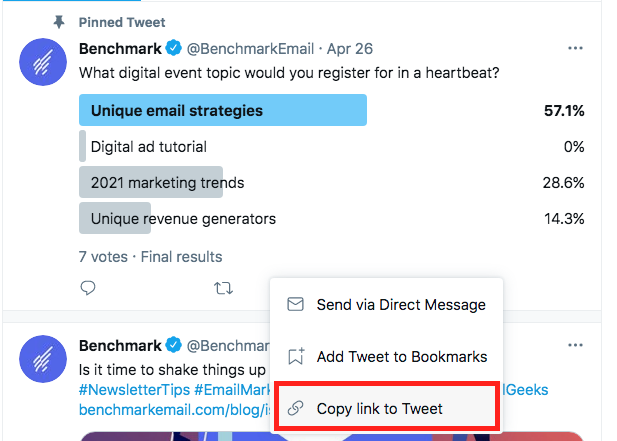Select Copy link to Tweet
The width and height of the screenshot is (617, 441).
pyautogui.click(x=379, y=408)
